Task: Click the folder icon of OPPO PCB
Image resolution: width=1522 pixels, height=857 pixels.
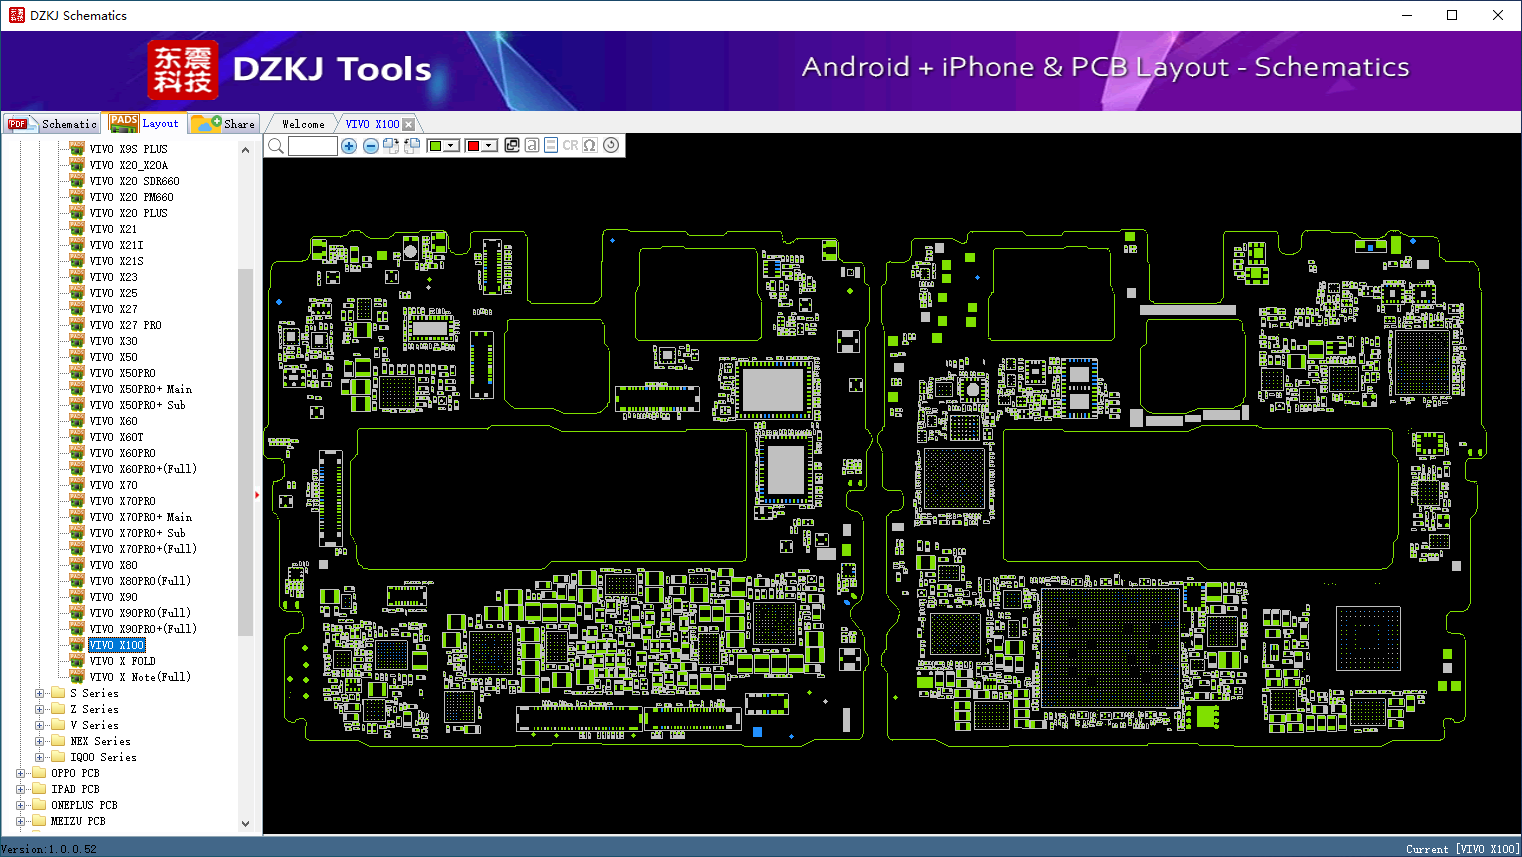Action: [39, 772]
